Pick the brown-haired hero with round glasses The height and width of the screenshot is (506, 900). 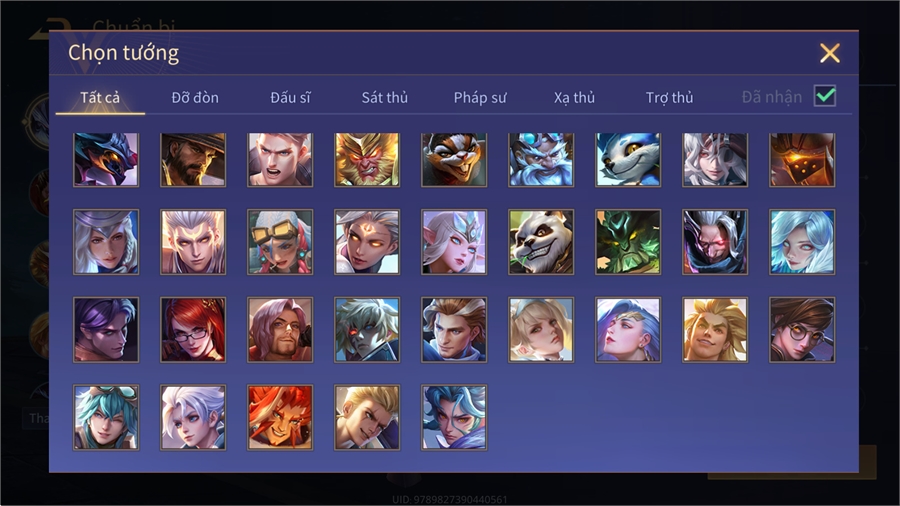802,329
